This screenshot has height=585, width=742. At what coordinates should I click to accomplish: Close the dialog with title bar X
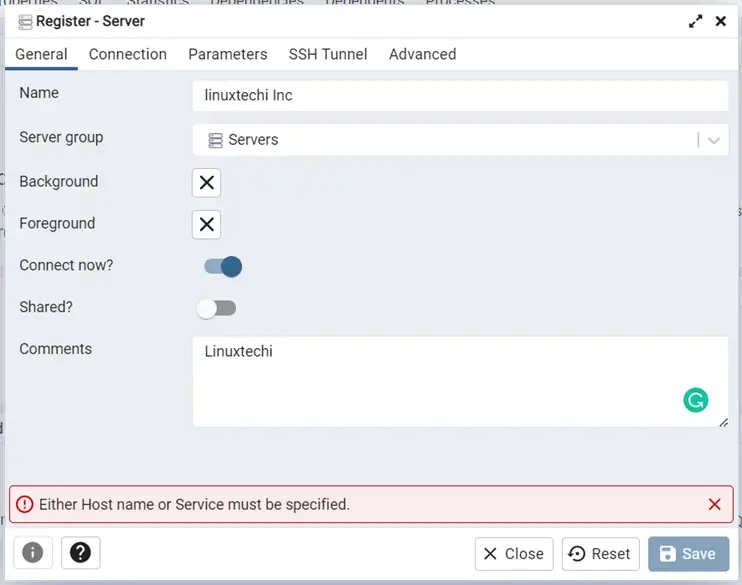720,21
